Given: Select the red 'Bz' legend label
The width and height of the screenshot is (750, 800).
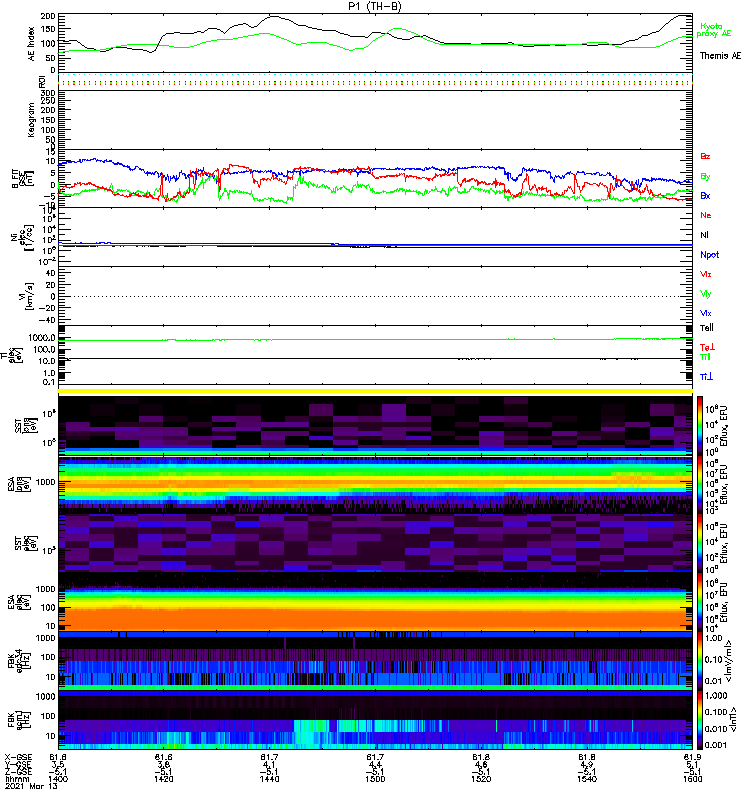Looking at the screenshot, I should point(705,156).
